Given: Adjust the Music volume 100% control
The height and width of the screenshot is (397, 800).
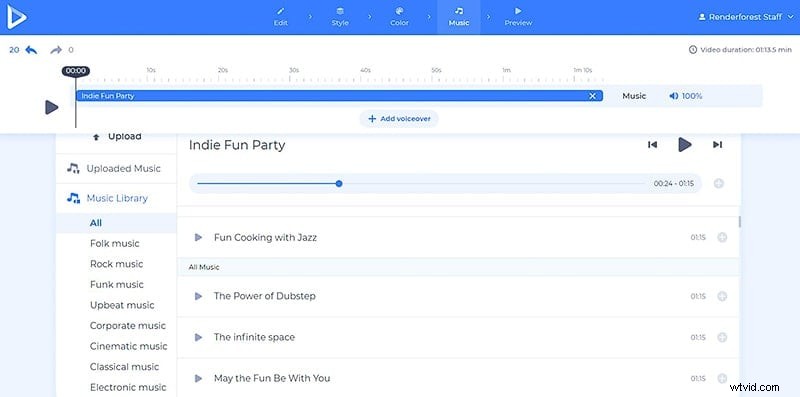Looking at the screenshot, I should [x=686, y=96].
